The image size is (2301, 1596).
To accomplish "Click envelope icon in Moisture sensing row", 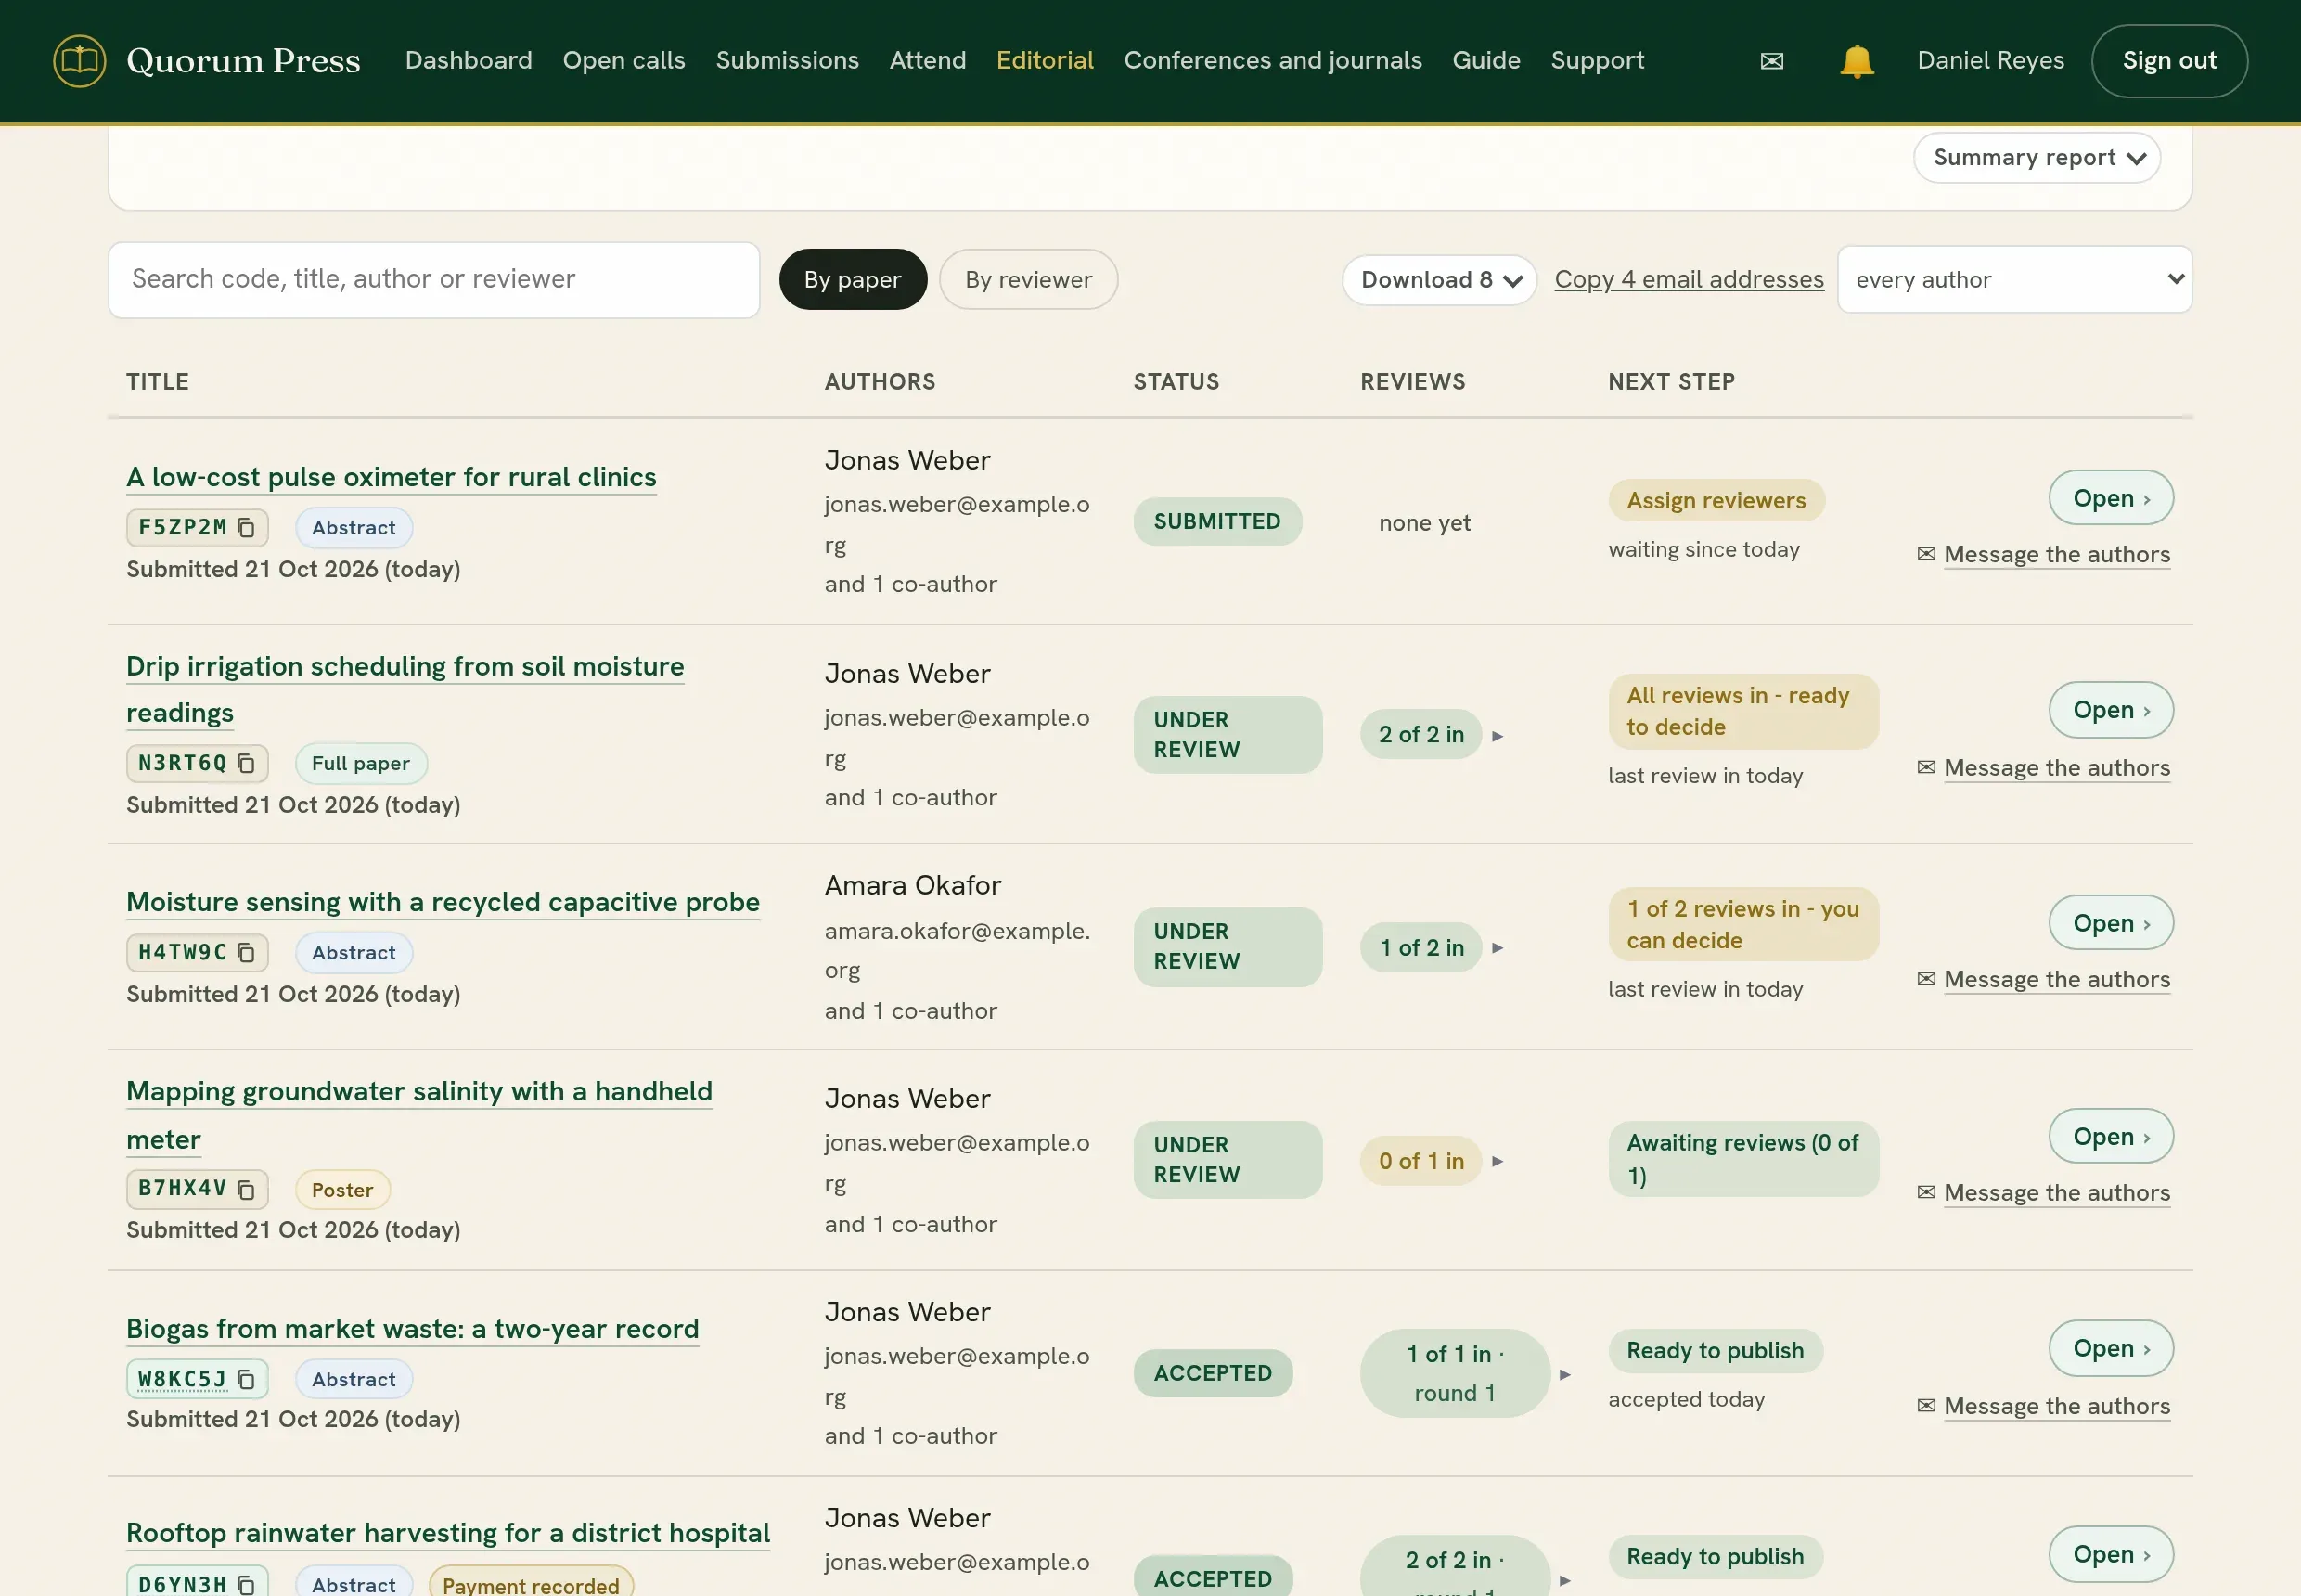I will pyautogui.click(x=1926, y=979).
